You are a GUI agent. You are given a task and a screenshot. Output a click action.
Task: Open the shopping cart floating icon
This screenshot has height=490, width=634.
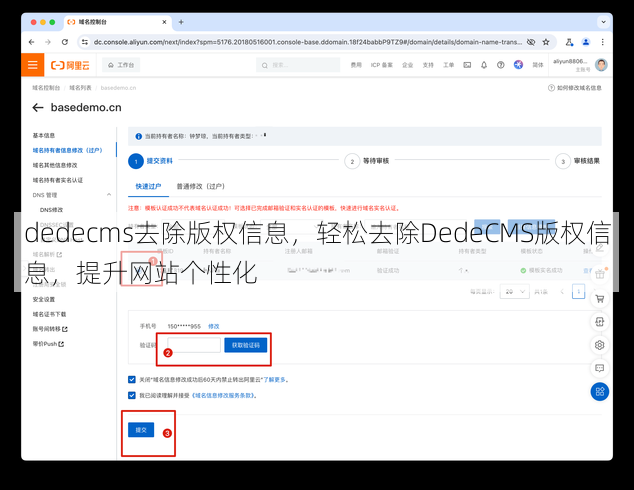600,299
